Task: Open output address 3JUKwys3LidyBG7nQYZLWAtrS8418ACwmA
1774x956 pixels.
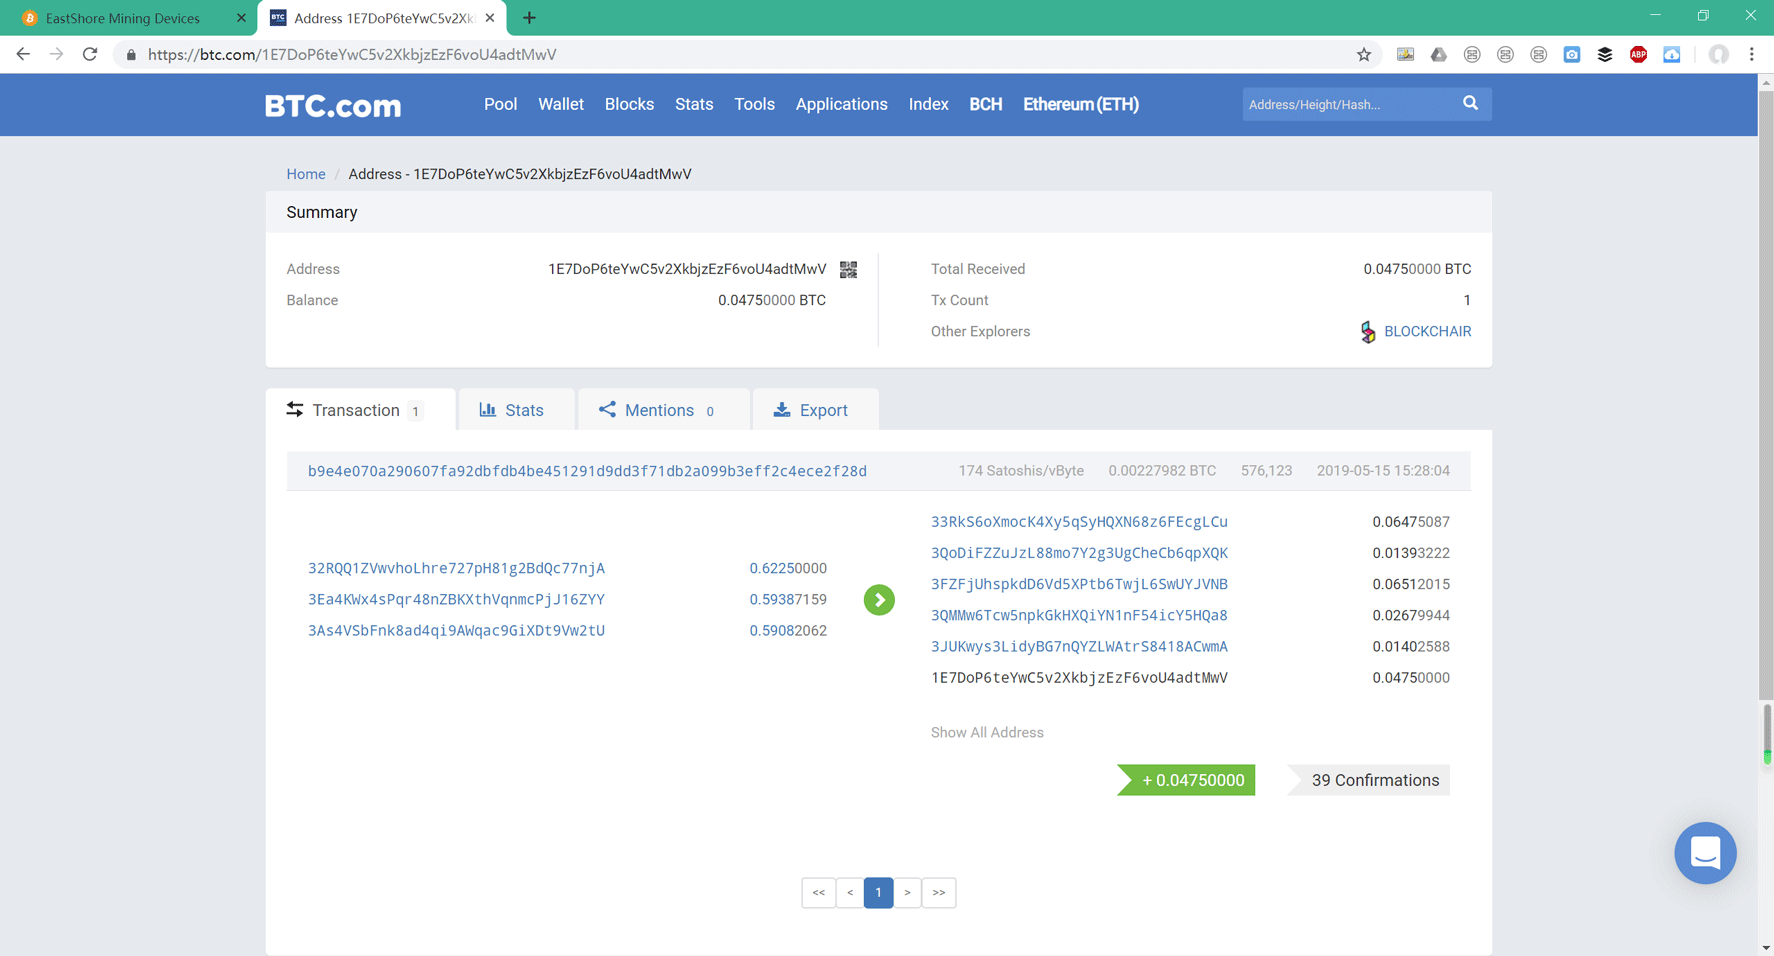Action: (1079, 646)
